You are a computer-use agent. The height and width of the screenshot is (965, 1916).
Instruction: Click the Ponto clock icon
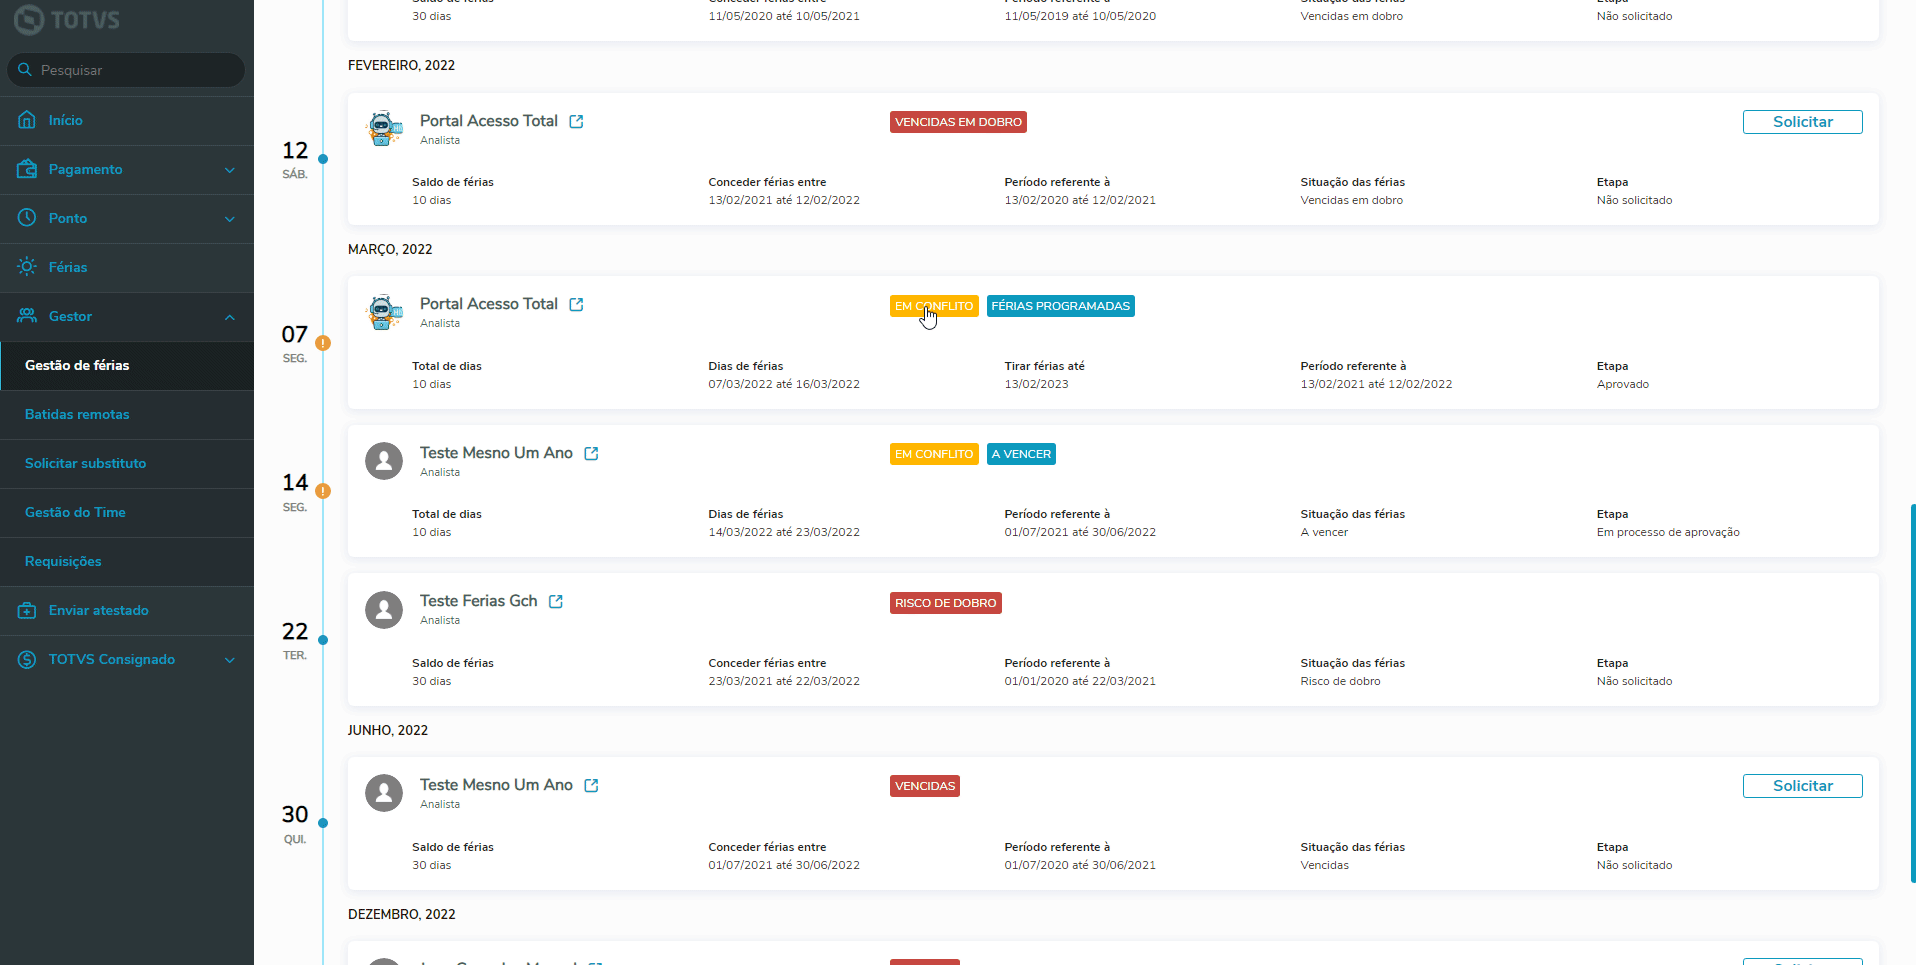pos(27,218)
